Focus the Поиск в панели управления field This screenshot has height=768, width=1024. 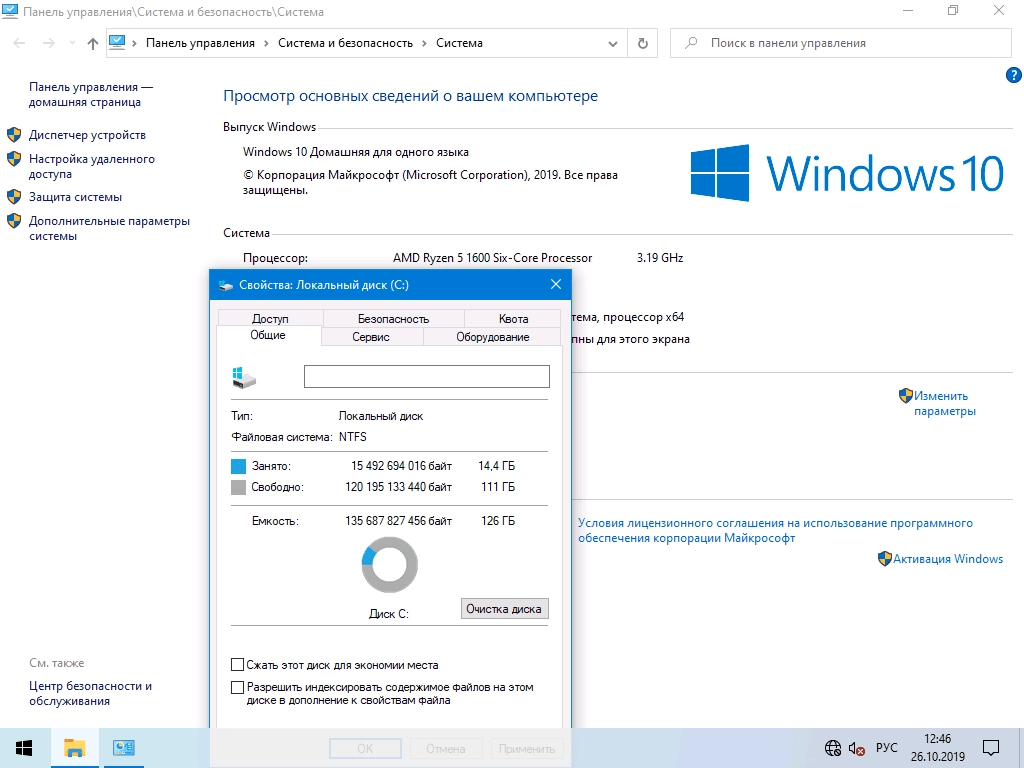(x=840, y=43)
